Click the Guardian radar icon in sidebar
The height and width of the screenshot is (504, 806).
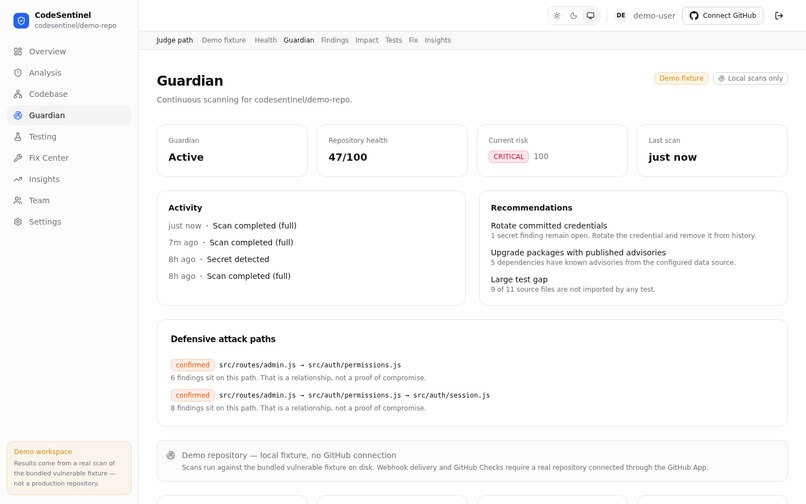pos(18,115)
